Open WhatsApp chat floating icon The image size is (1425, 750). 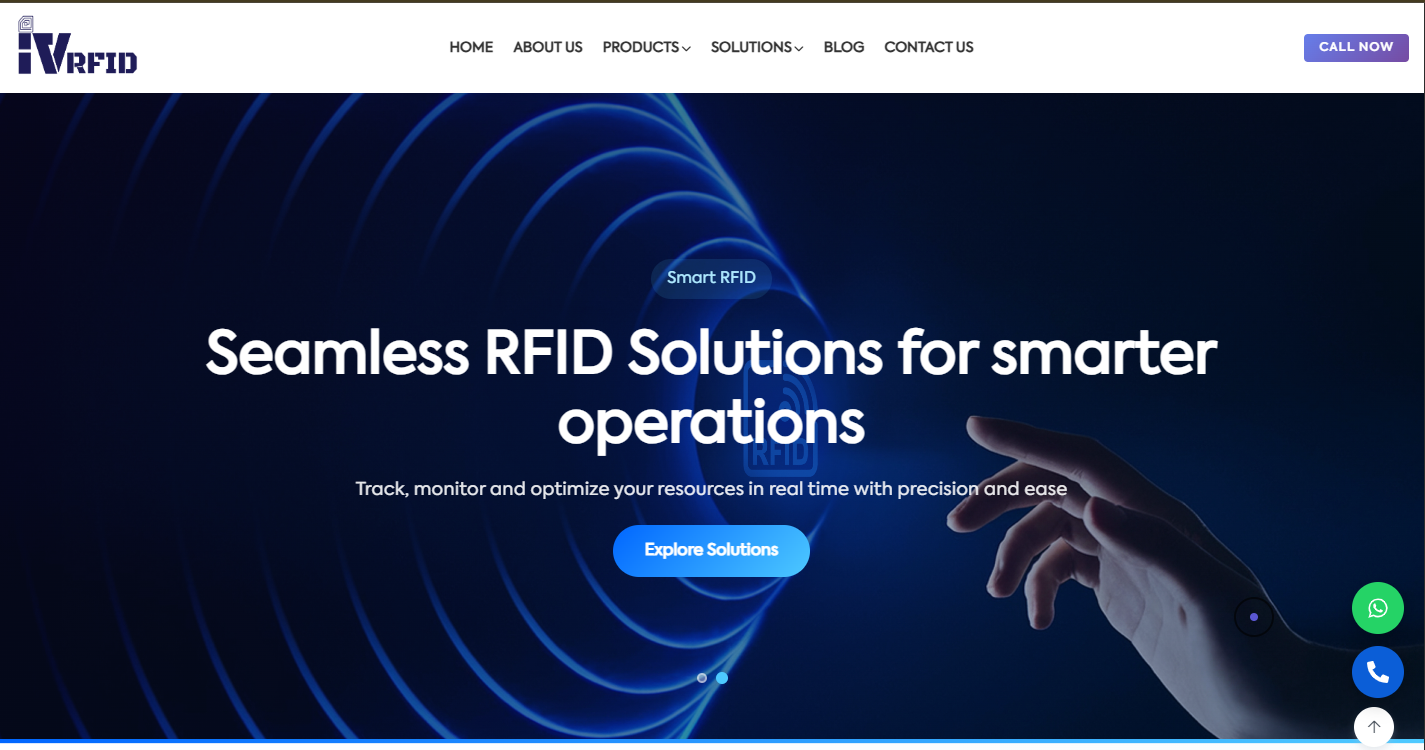(x=1378, y=608)
